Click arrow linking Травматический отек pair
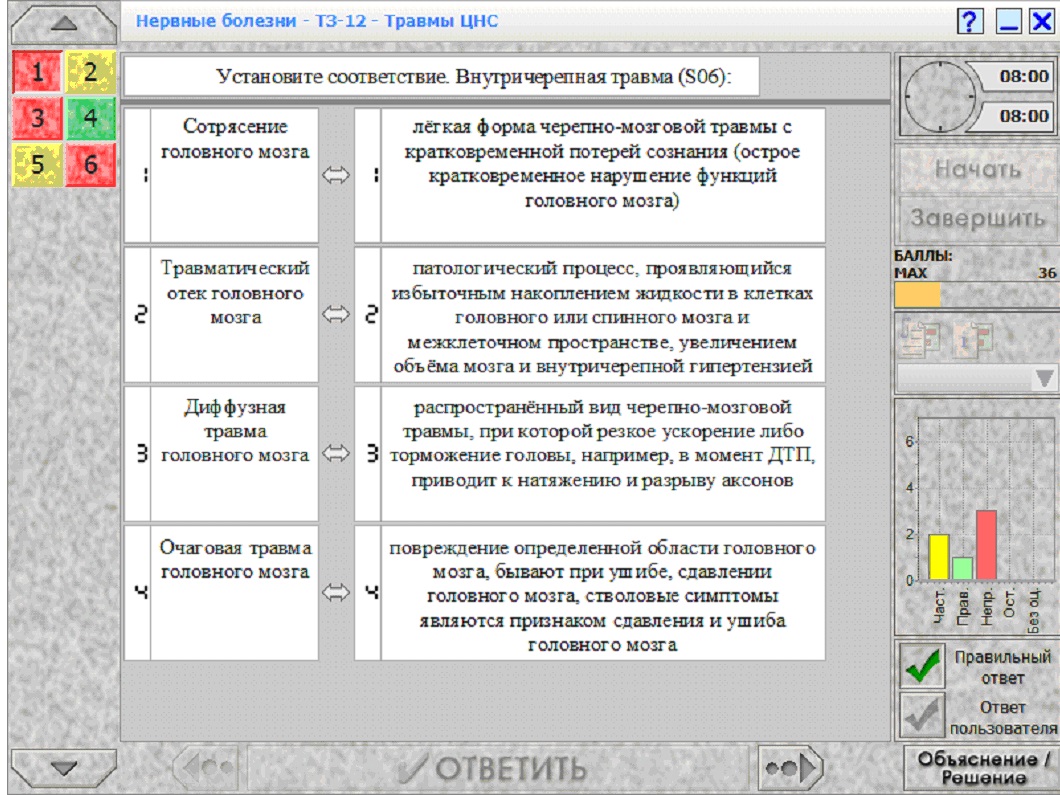This screenshot has width=1060, height=795. tap(335, 314)
